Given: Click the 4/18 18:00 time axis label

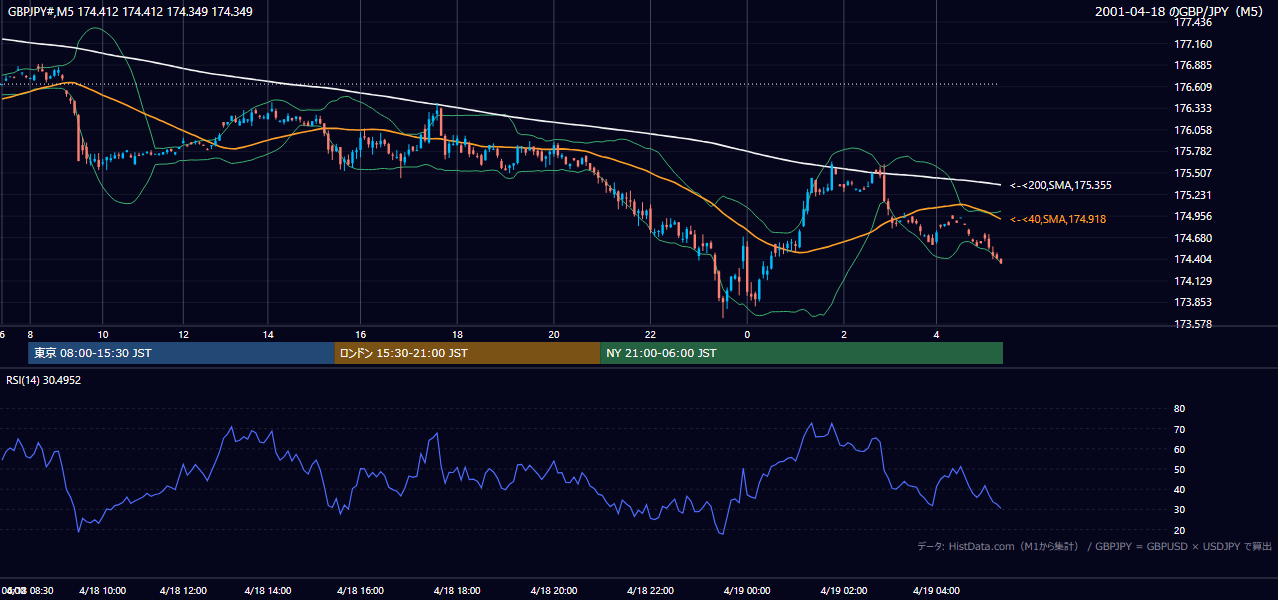Looking at the screenshot, I should pos(457,591).
